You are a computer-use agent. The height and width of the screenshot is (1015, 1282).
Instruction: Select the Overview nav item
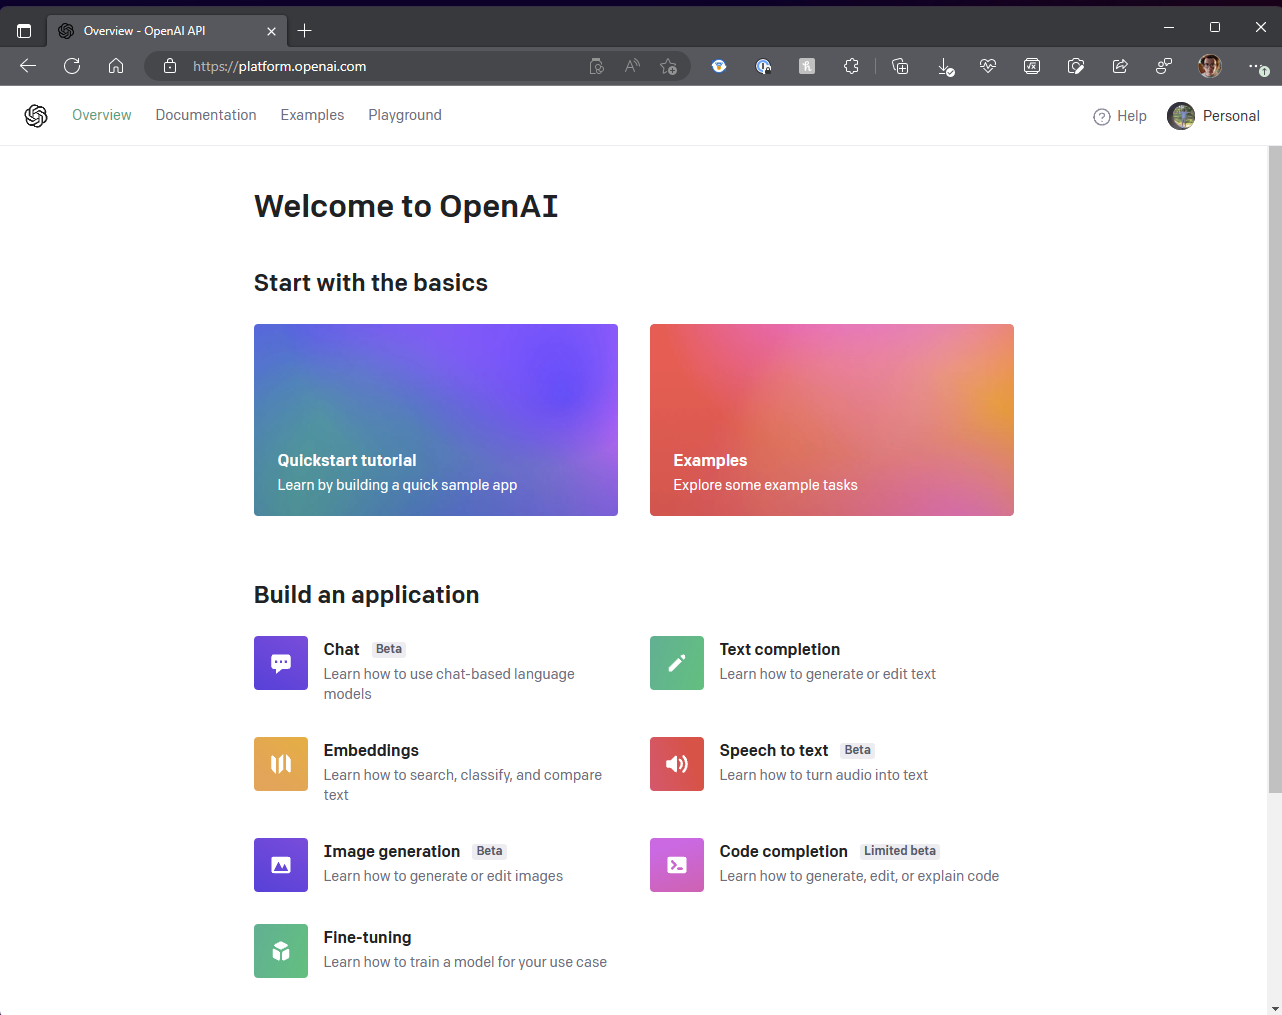[x=101, y=115]
